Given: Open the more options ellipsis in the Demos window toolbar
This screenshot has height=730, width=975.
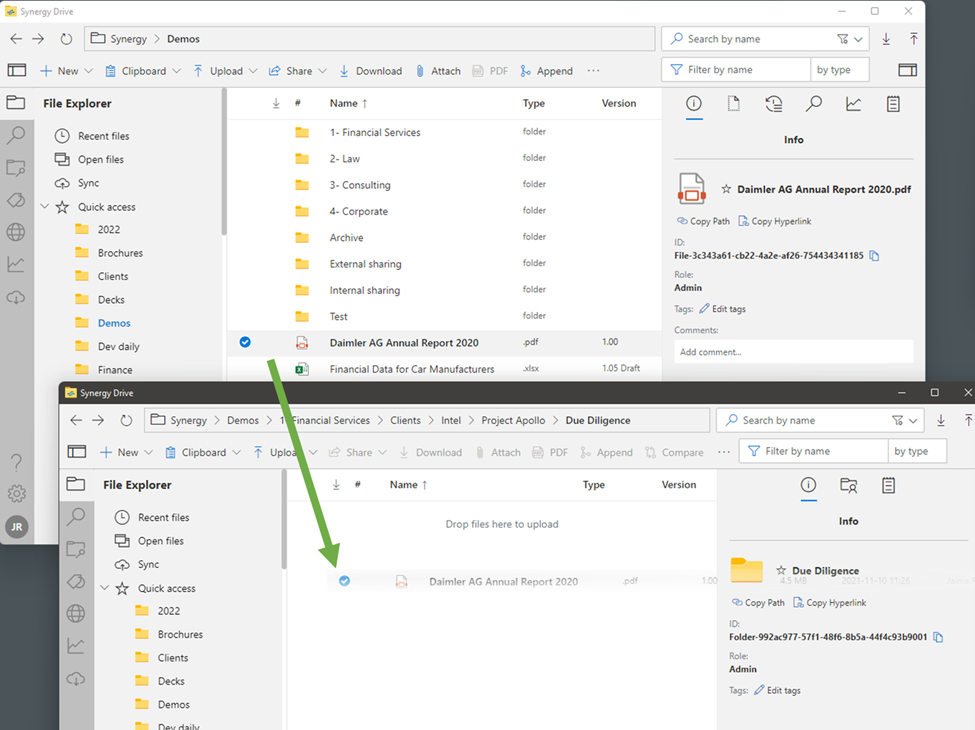Looking at the screenshot, I should (593, 70).
